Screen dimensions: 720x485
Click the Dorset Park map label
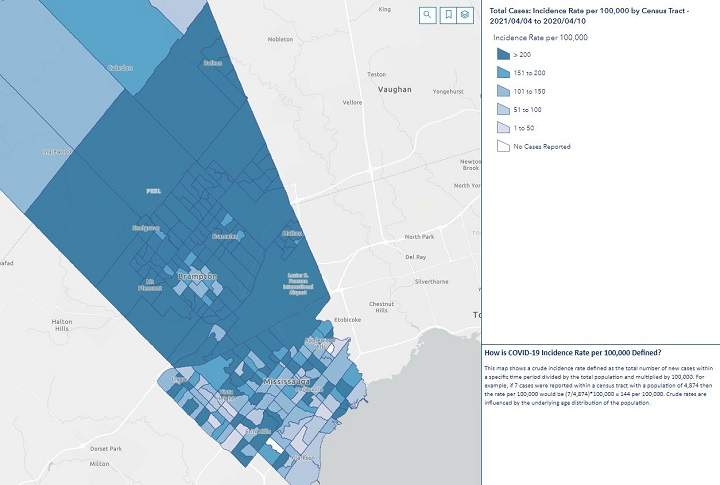106,449
